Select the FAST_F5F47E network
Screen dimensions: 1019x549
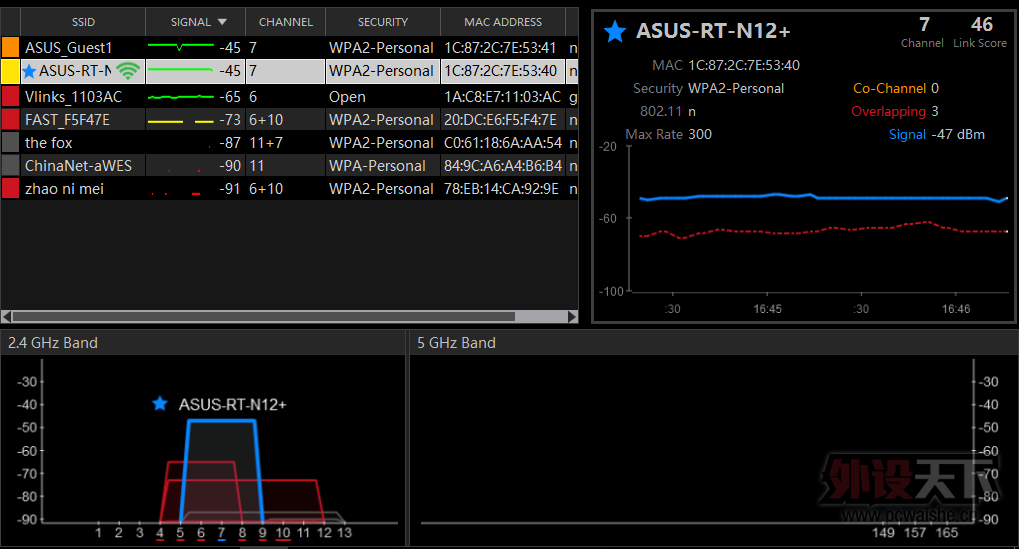pos(289,120)
